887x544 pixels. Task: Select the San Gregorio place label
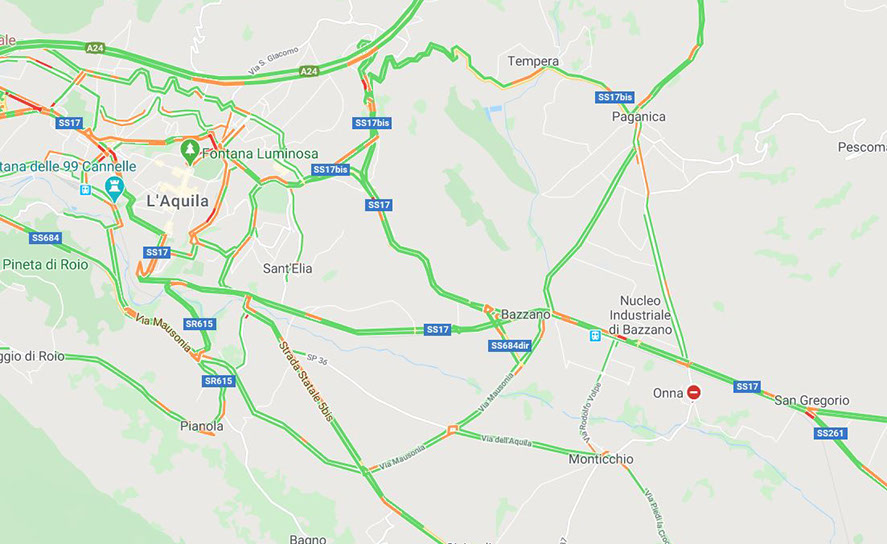click(812, 400)
